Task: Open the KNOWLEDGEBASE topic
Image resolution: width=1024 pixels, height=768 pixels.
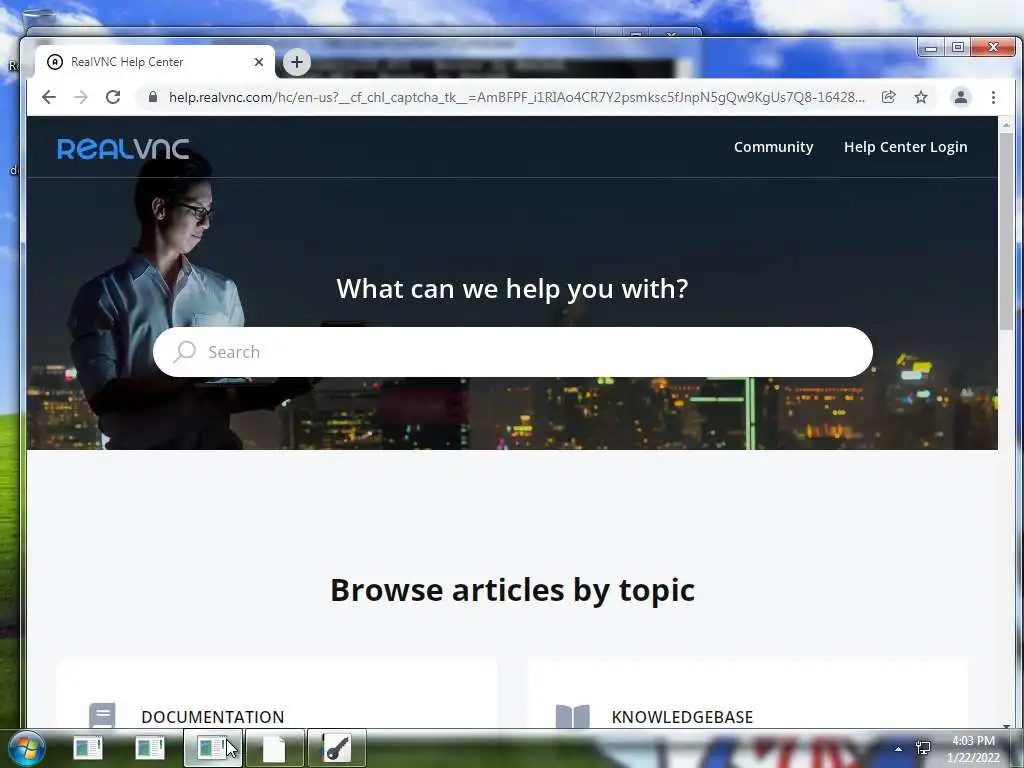Action: coord(682,717)
